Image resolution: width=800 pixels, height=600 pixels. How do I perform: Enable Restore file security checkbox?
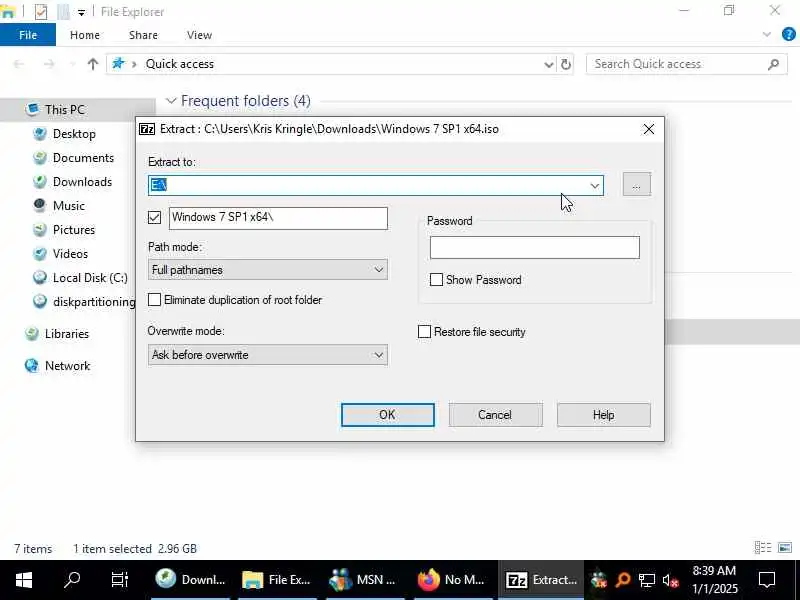click(x=424, y=332)
